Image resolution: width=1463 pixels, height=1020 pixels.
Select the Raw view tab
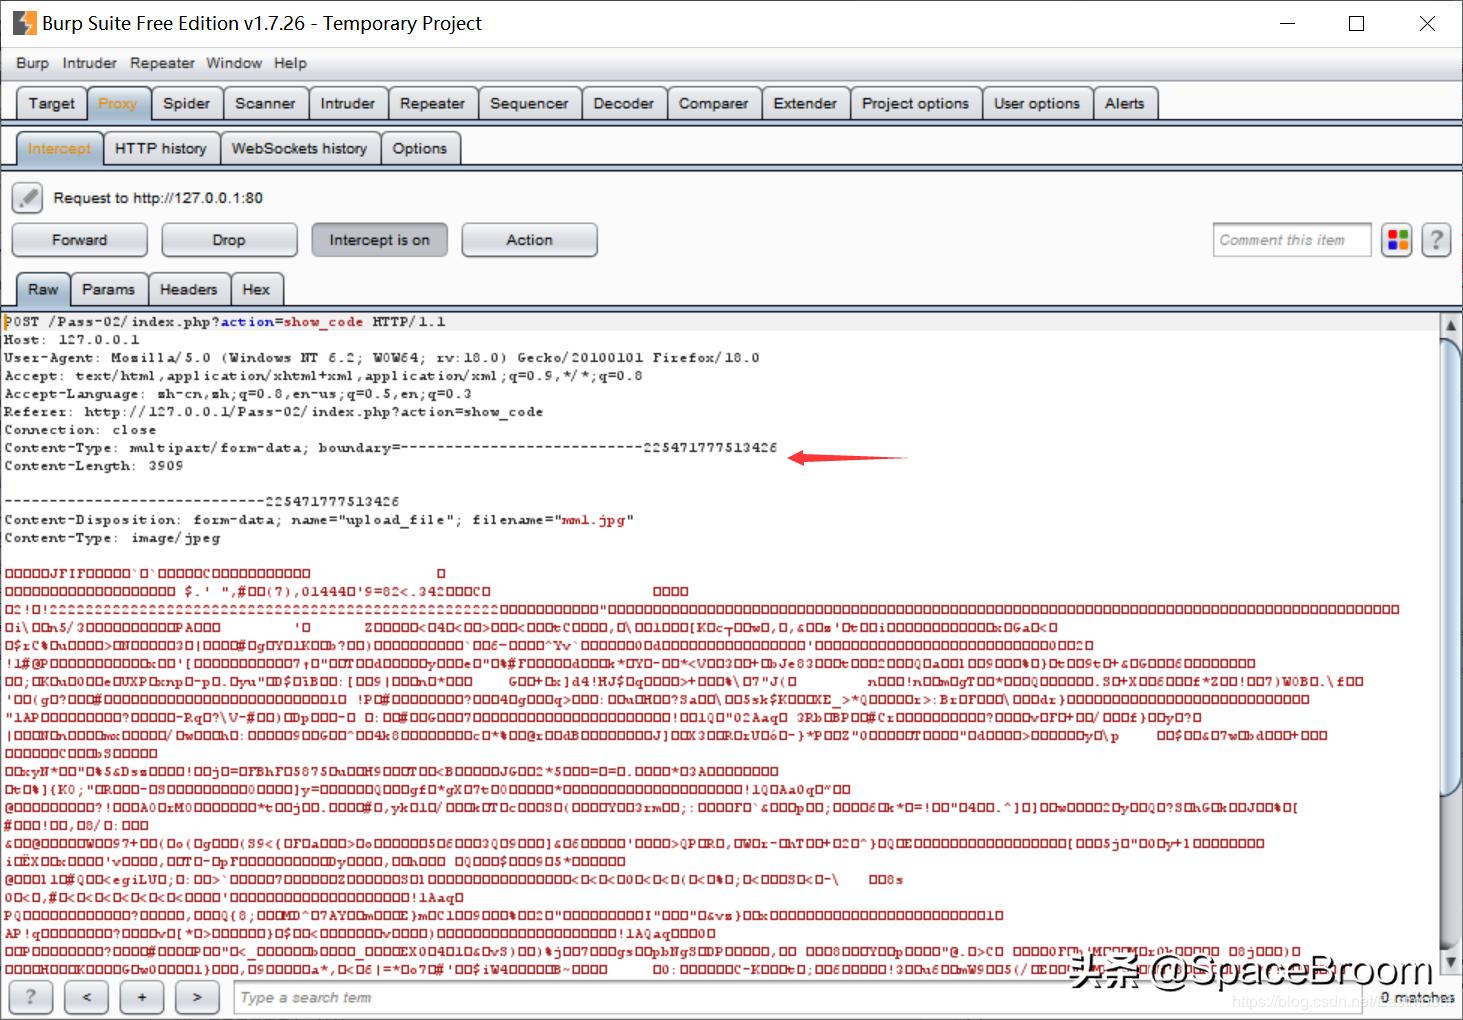(x=43, y=289)
